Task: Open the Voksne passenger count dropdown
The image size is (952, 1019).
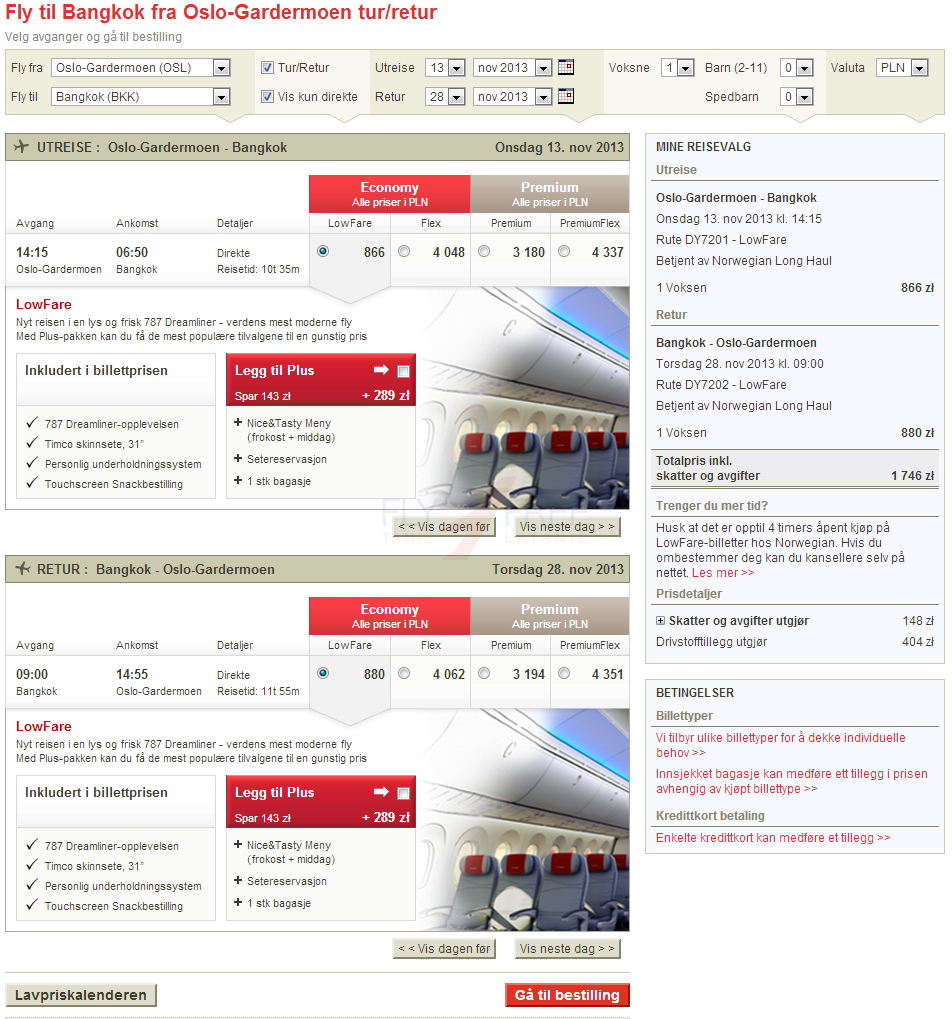Action: tap(678, 68)
